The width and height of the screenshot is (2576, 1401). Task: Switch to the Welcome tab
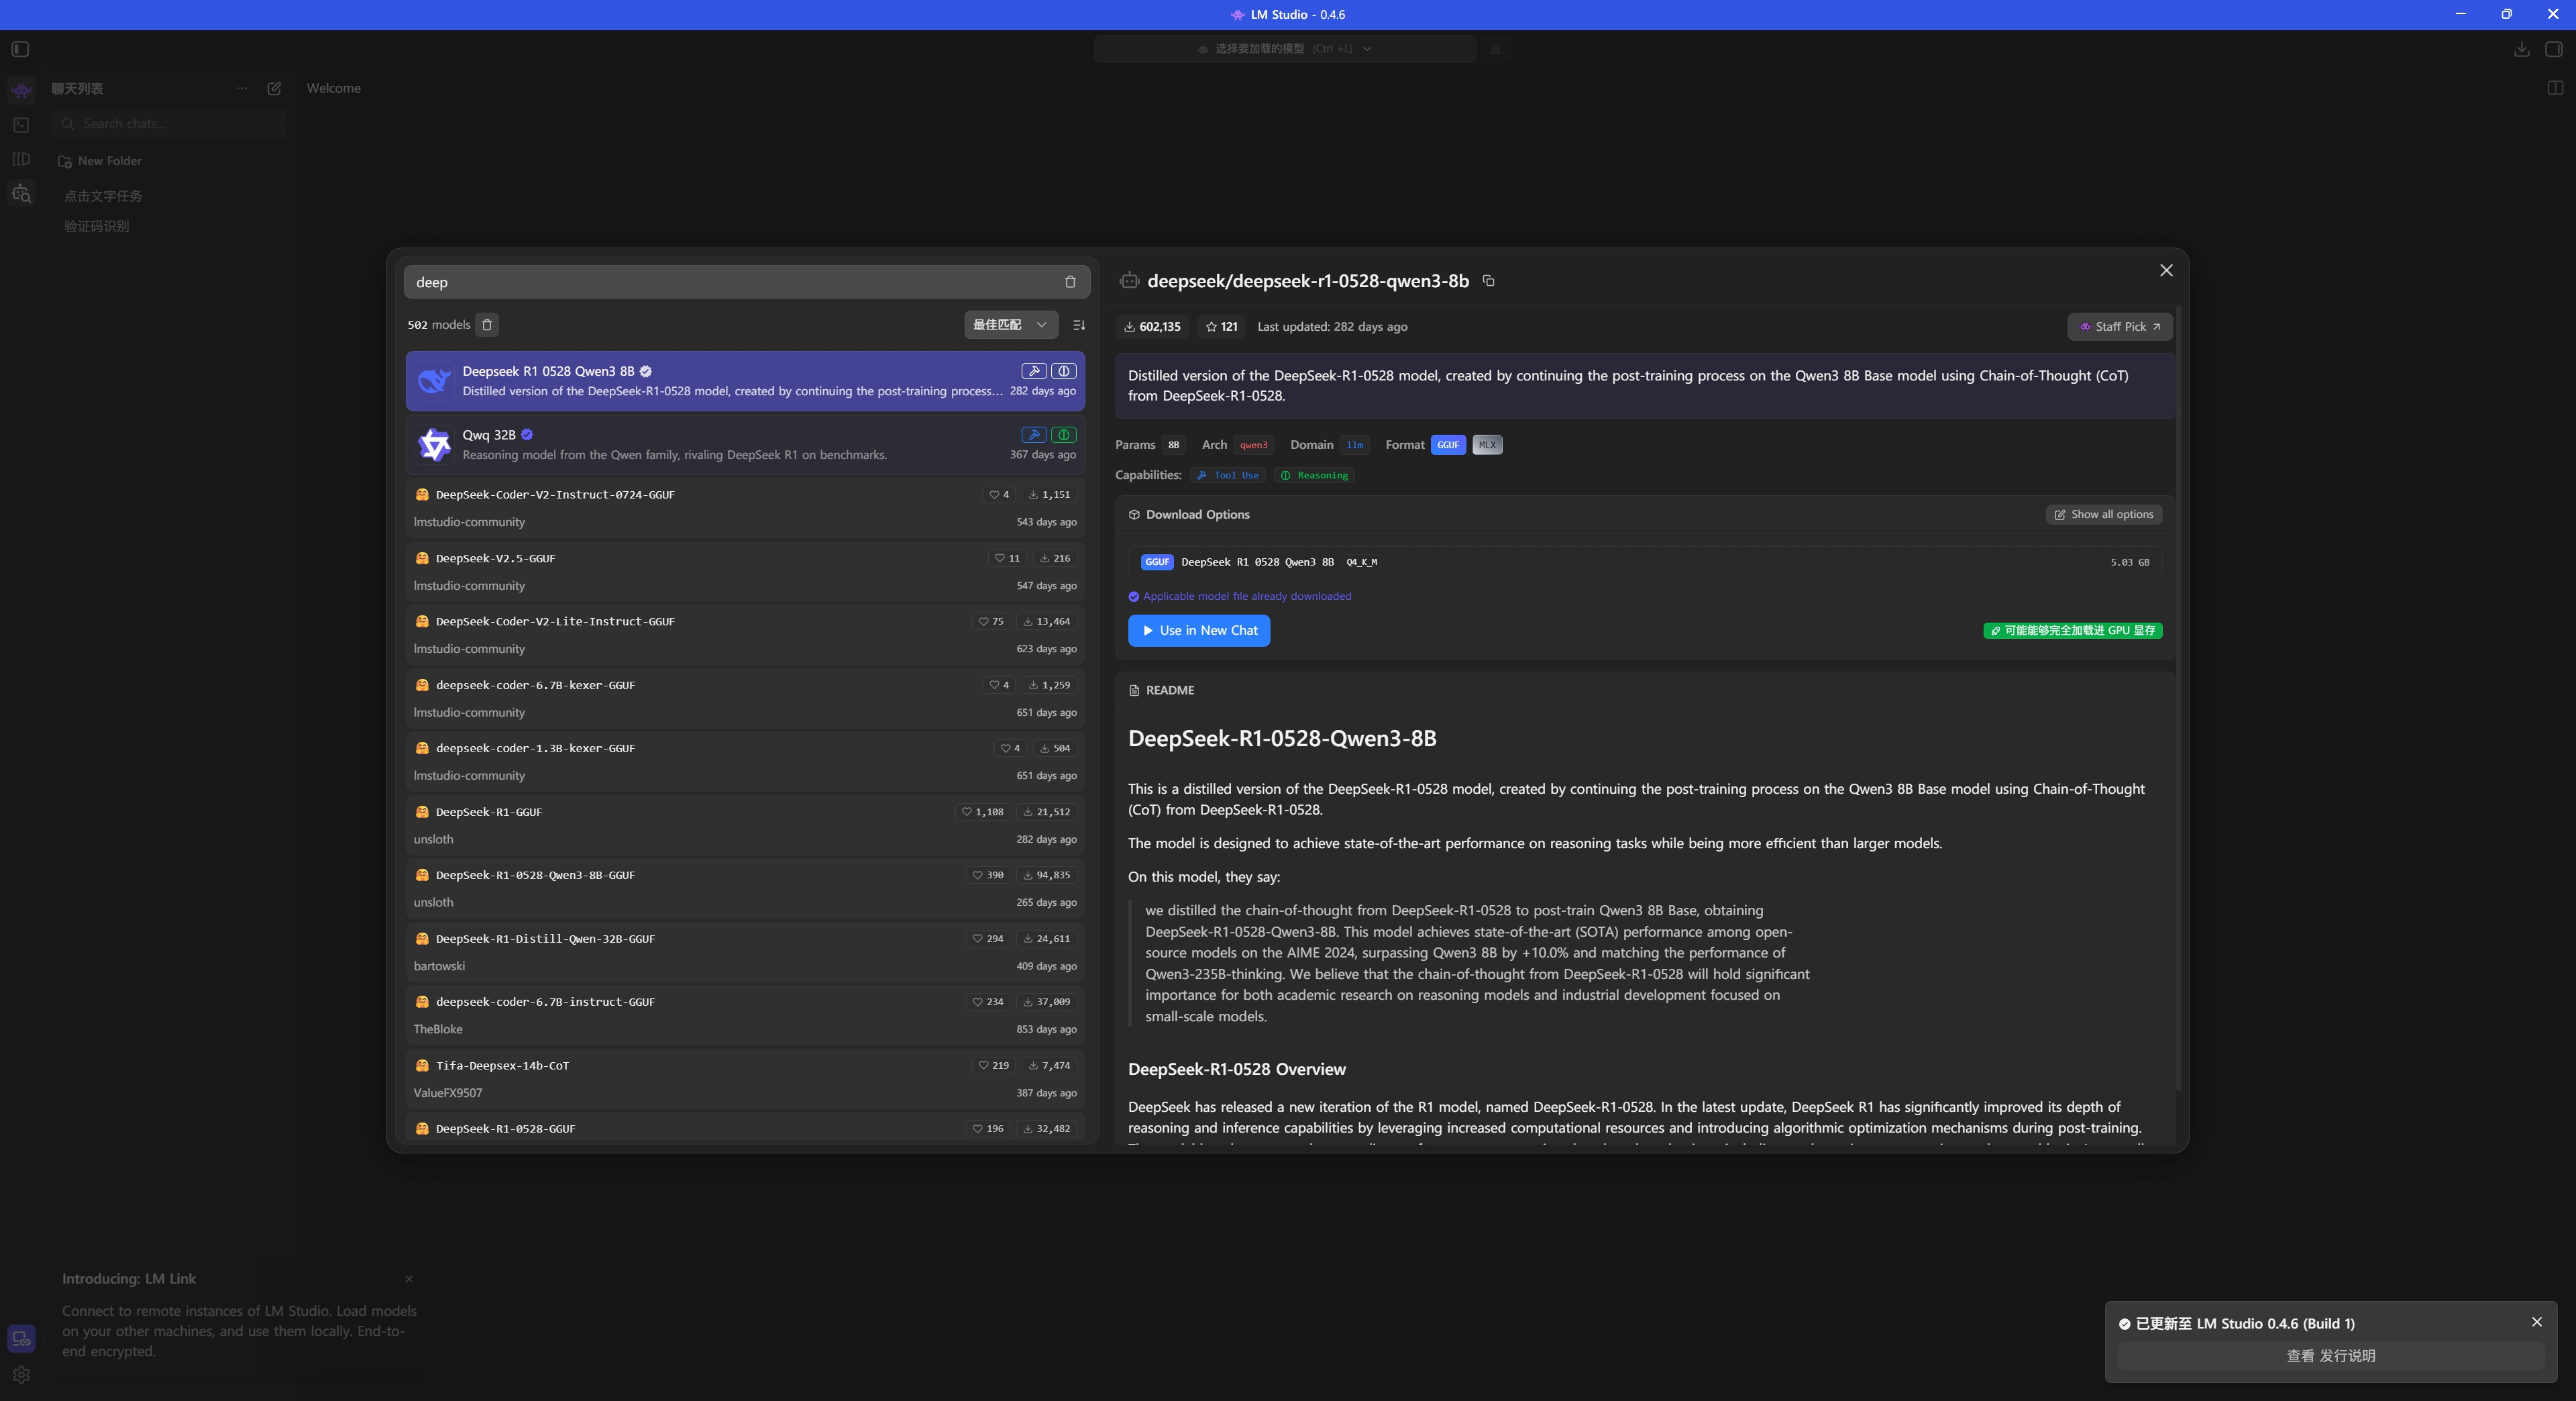pyautogui.click(x=333, y=88)
